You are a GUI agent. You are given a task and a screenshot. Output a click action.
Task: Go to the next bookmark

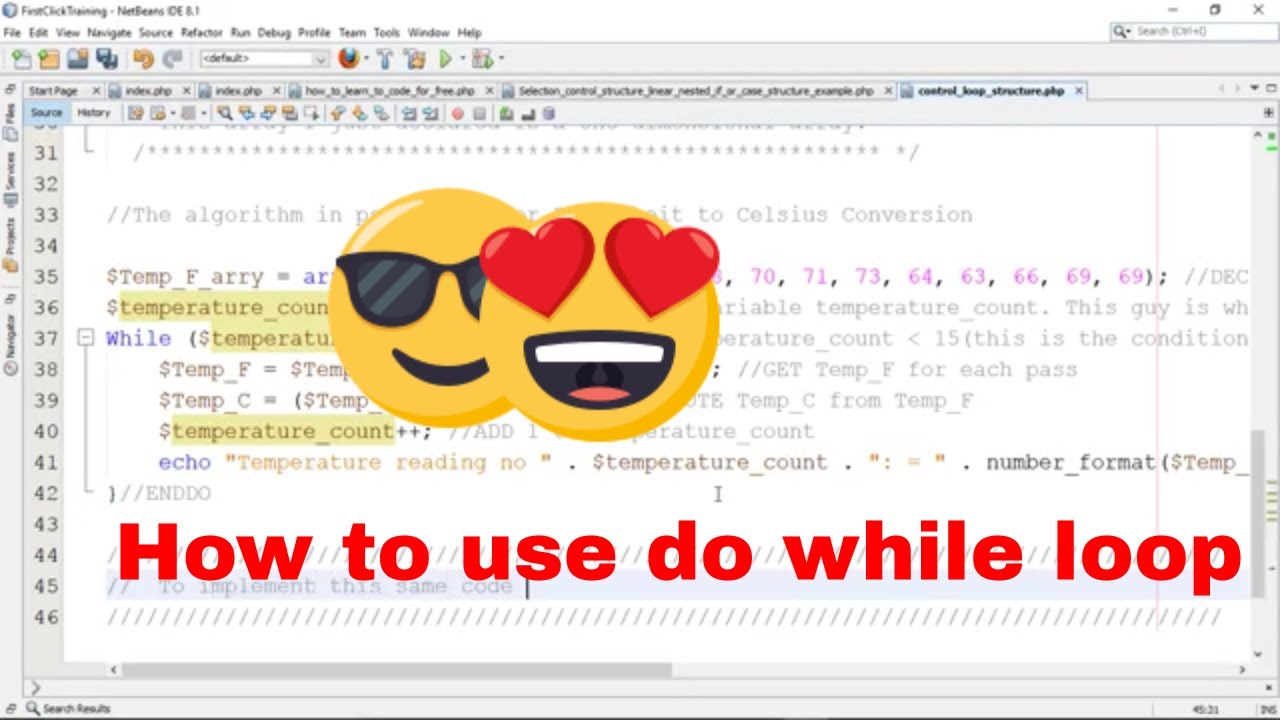coord(358,113)
